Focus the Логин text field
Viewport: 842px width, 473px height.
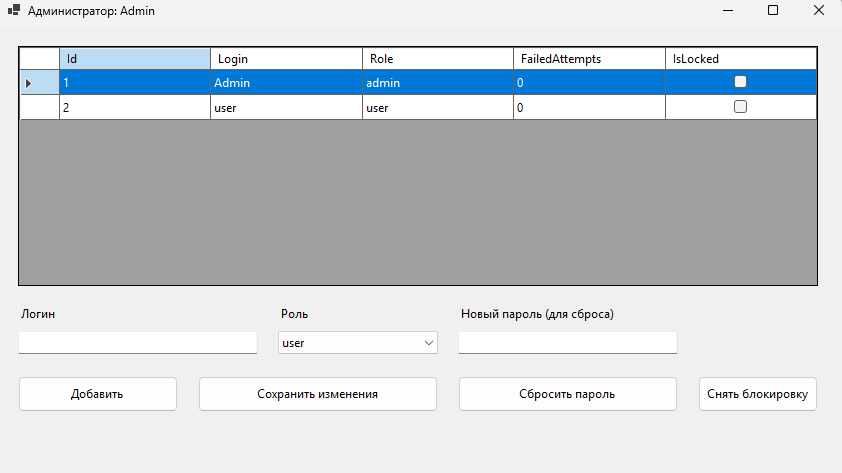[138, 343]
